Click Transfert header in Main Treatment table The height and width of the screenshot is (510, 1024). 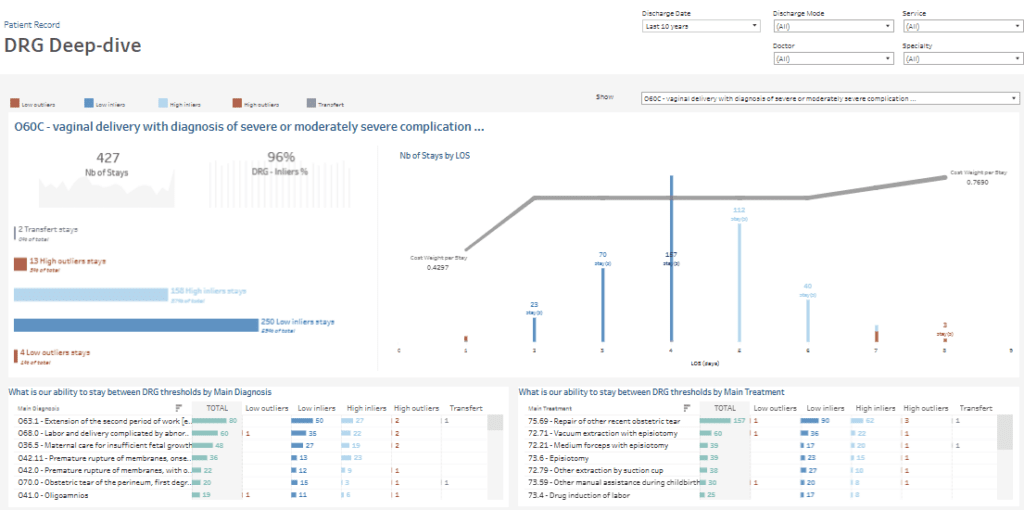coord(976,408)
